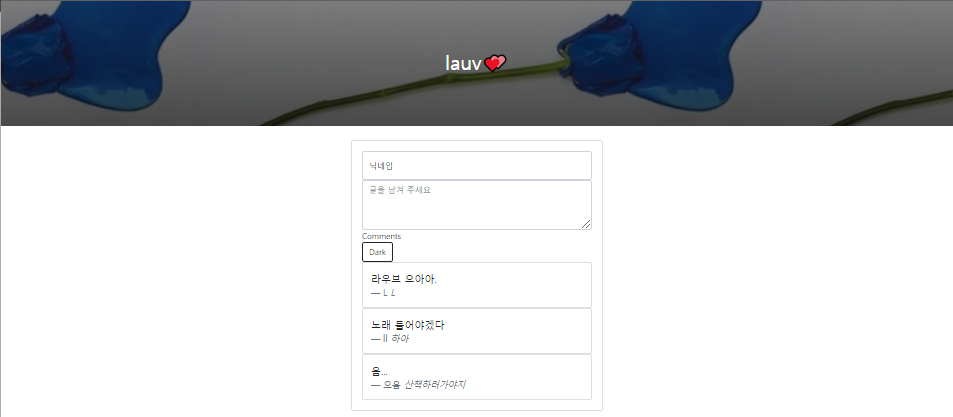Screen dimensions: 953x417
Task: Focus the 닉네임 nickname input field
Action: (x=476, y=165)
